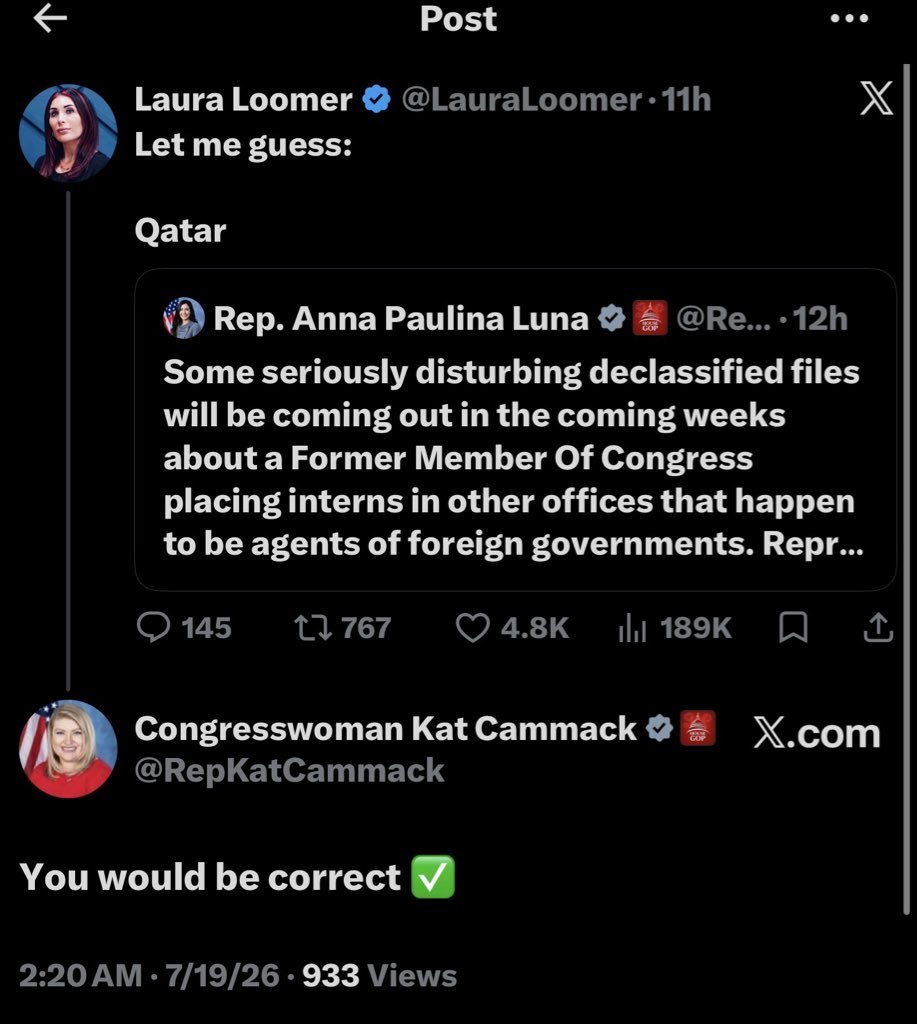917x1024 pixels.
Task: Tap the X.com label beside Cammack
Action: click(x=816, y=733)
